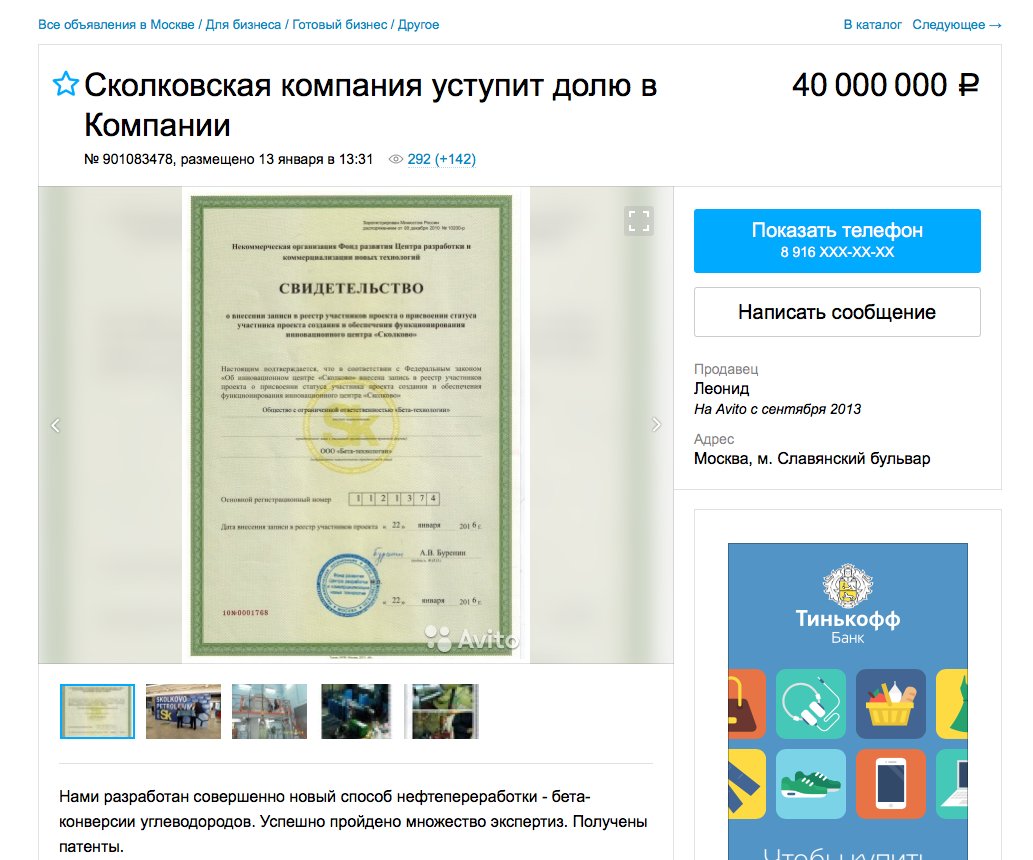Click the price 40 000 000 ₽
The height and width of the screenshot is (860, 1033).
point(885,85)
